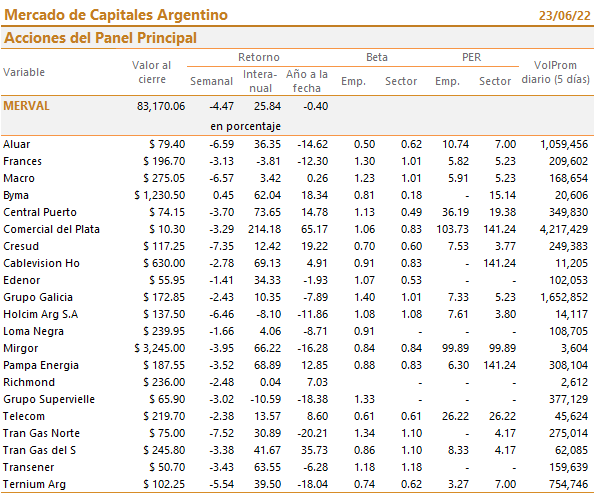Click the date 23/06/22
Image resolution: width=594 pixels, height=493 pixels.
click(x=564, y=16)
